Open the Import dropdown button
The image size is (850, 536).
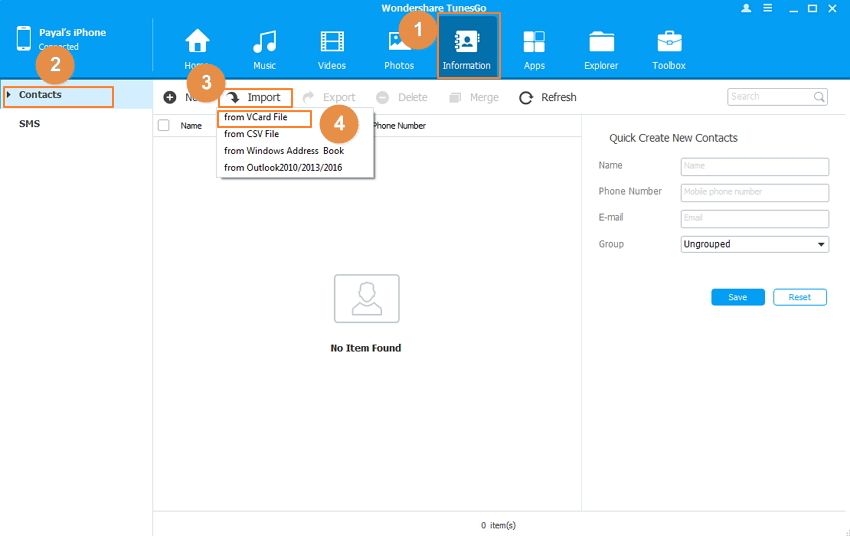click(256, 98)
